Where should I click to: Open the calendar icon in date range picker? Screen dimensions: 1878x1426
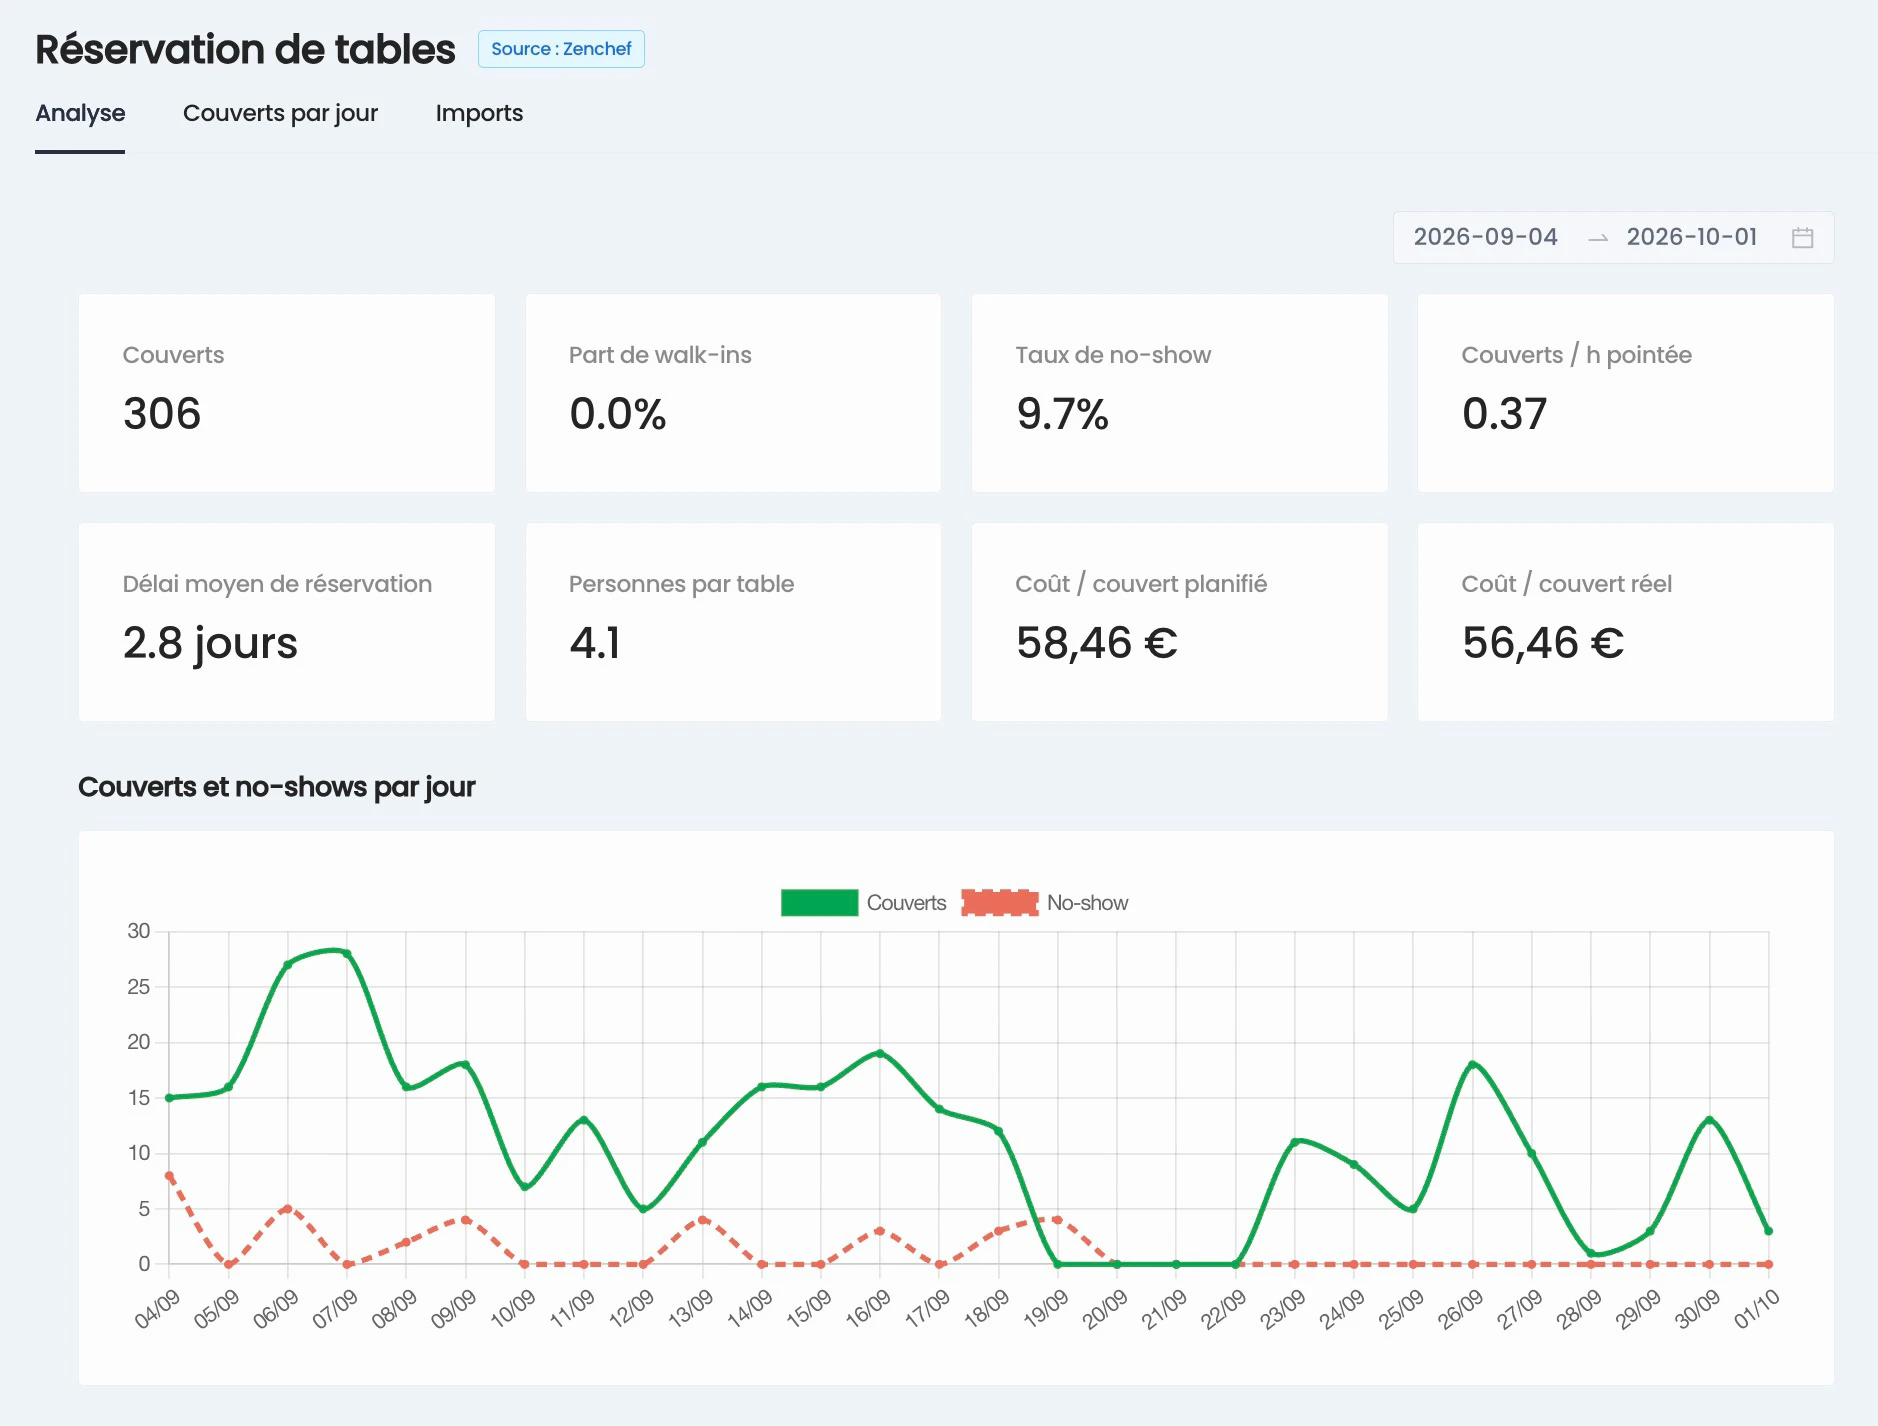(1802, 238)
